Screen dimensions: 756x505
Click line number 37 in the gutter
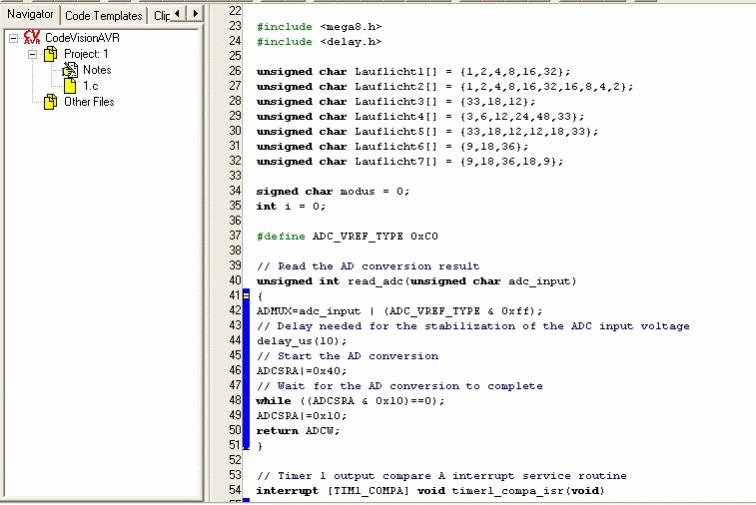235,235
